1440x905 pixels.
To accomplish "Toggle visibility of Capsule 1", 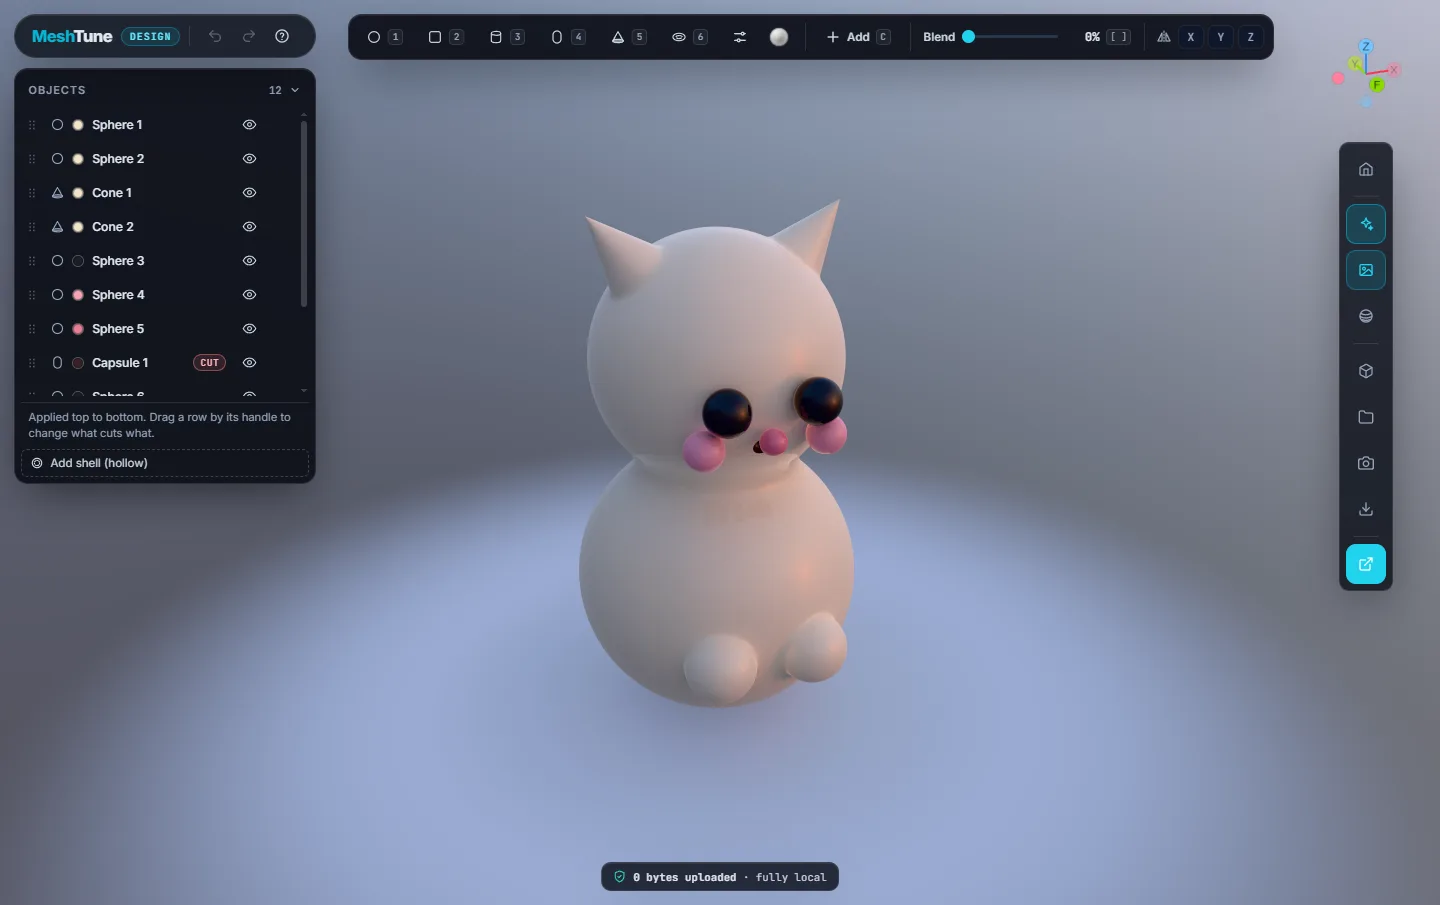I will 250,363.
